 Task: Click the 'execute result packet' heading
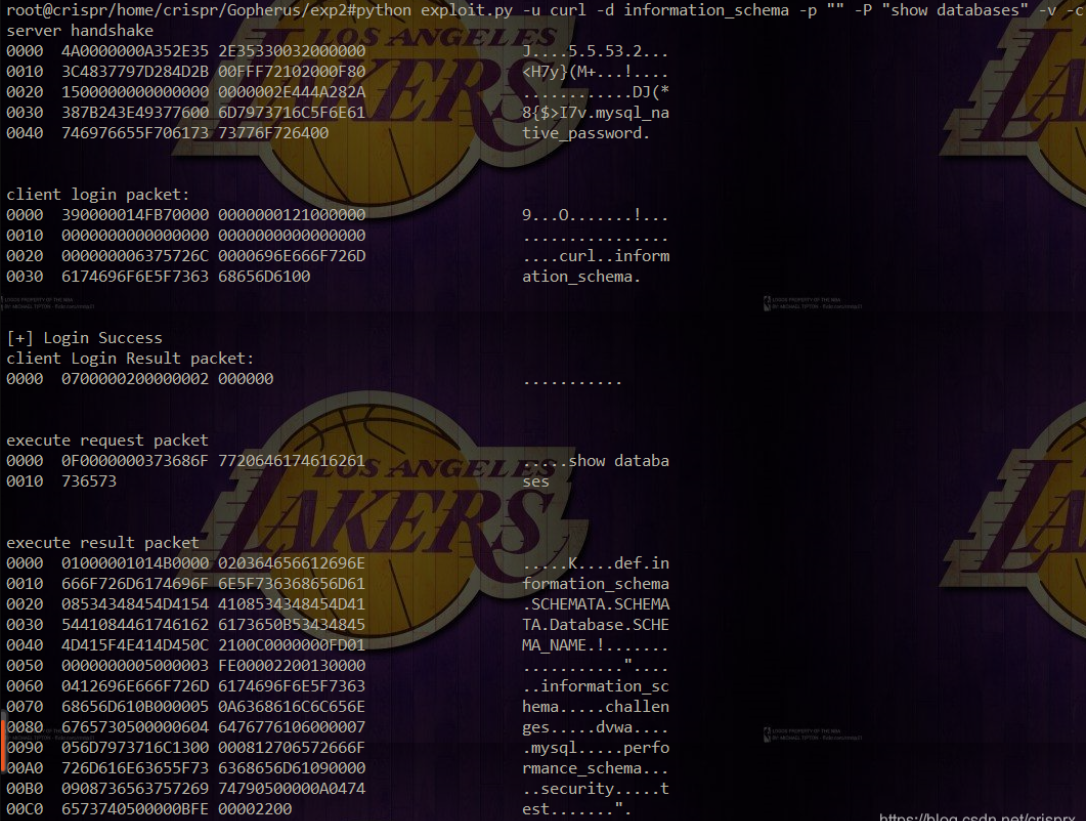(x=103, y=543)
